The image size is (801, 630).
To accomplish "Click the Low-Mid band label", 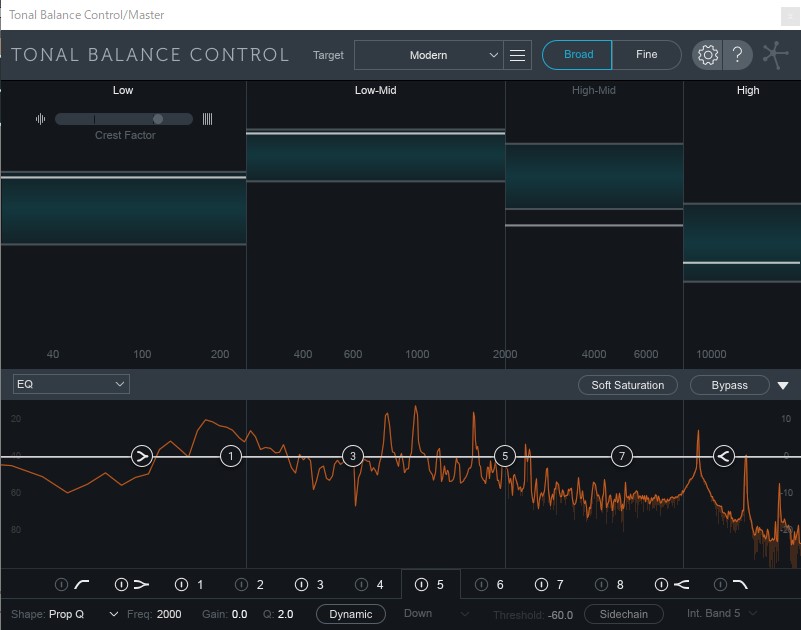I will point(375,90).
